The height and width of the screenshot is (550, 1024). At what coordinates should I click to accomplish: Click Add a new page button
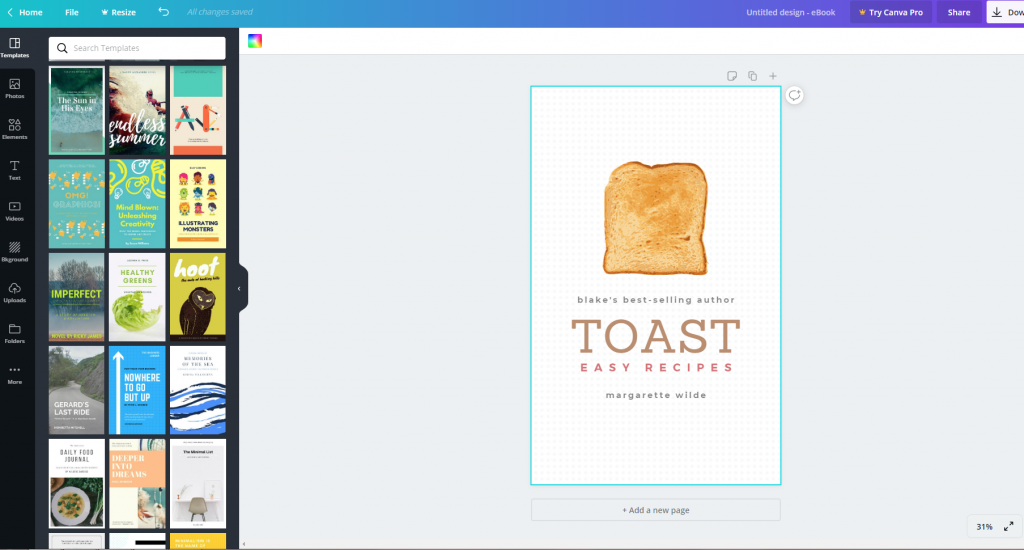pos(656,510)
